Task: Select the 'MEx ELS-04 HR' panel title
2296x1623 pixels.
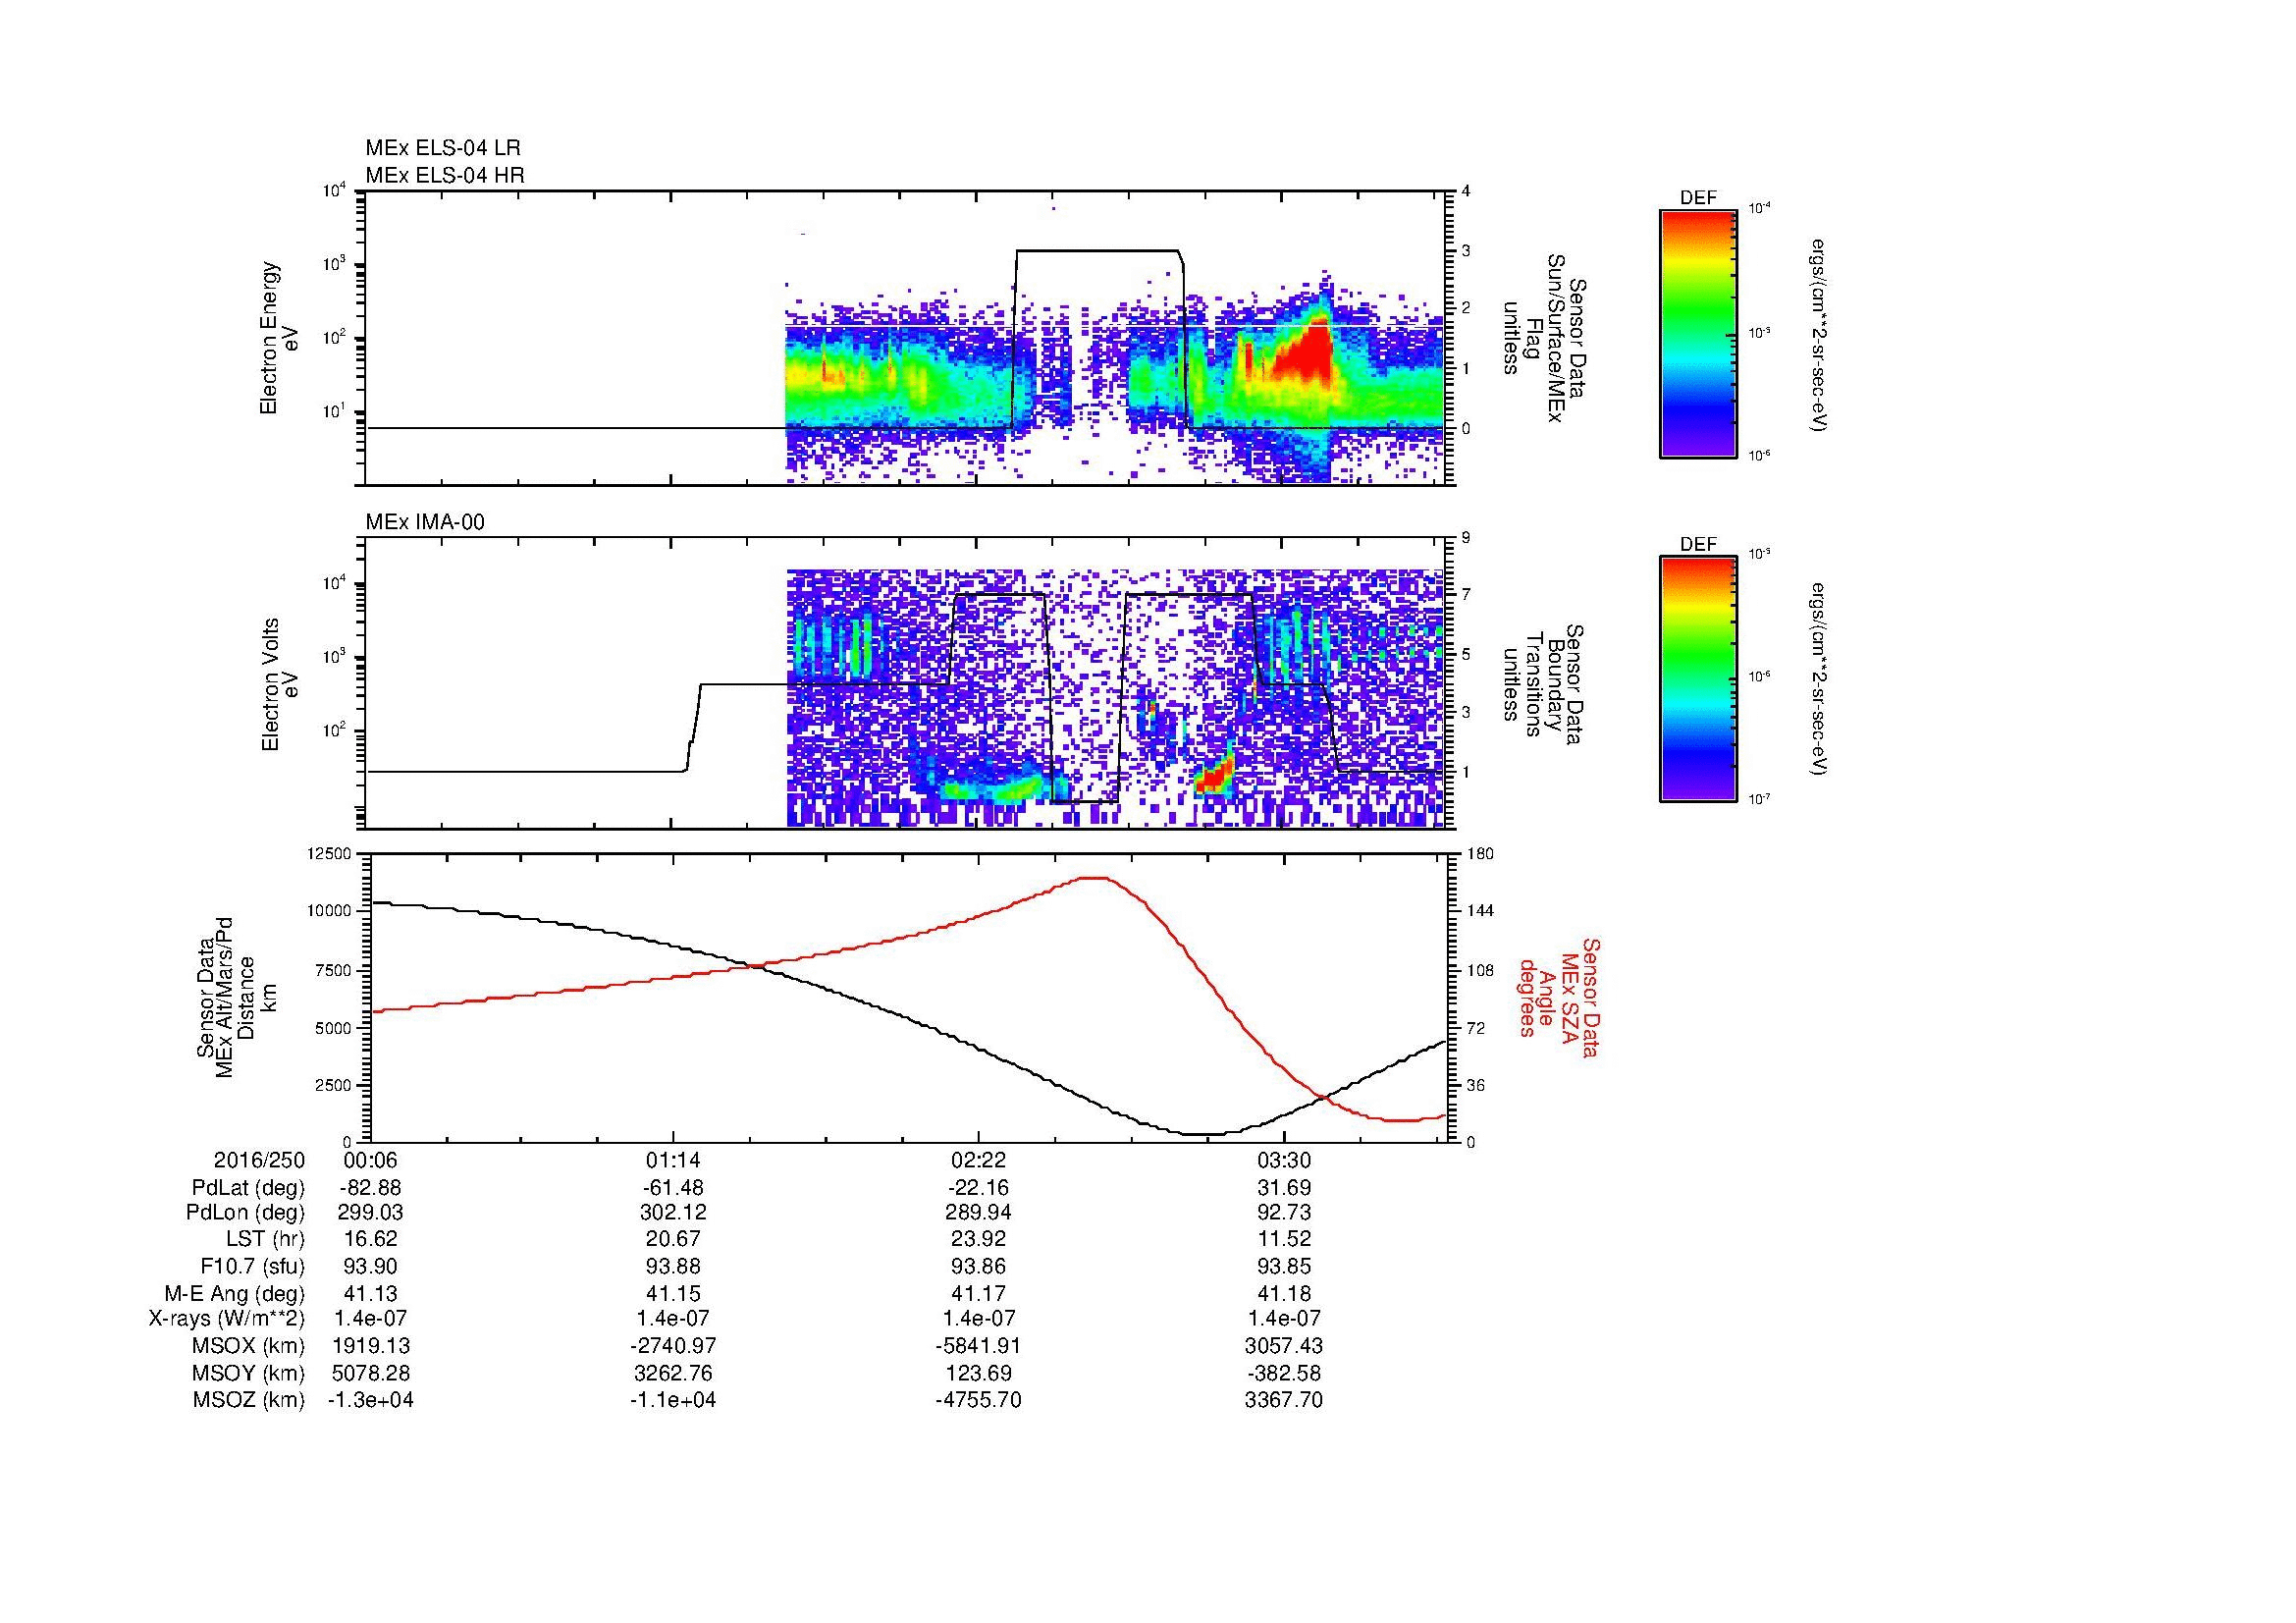Action: point(444,175)
